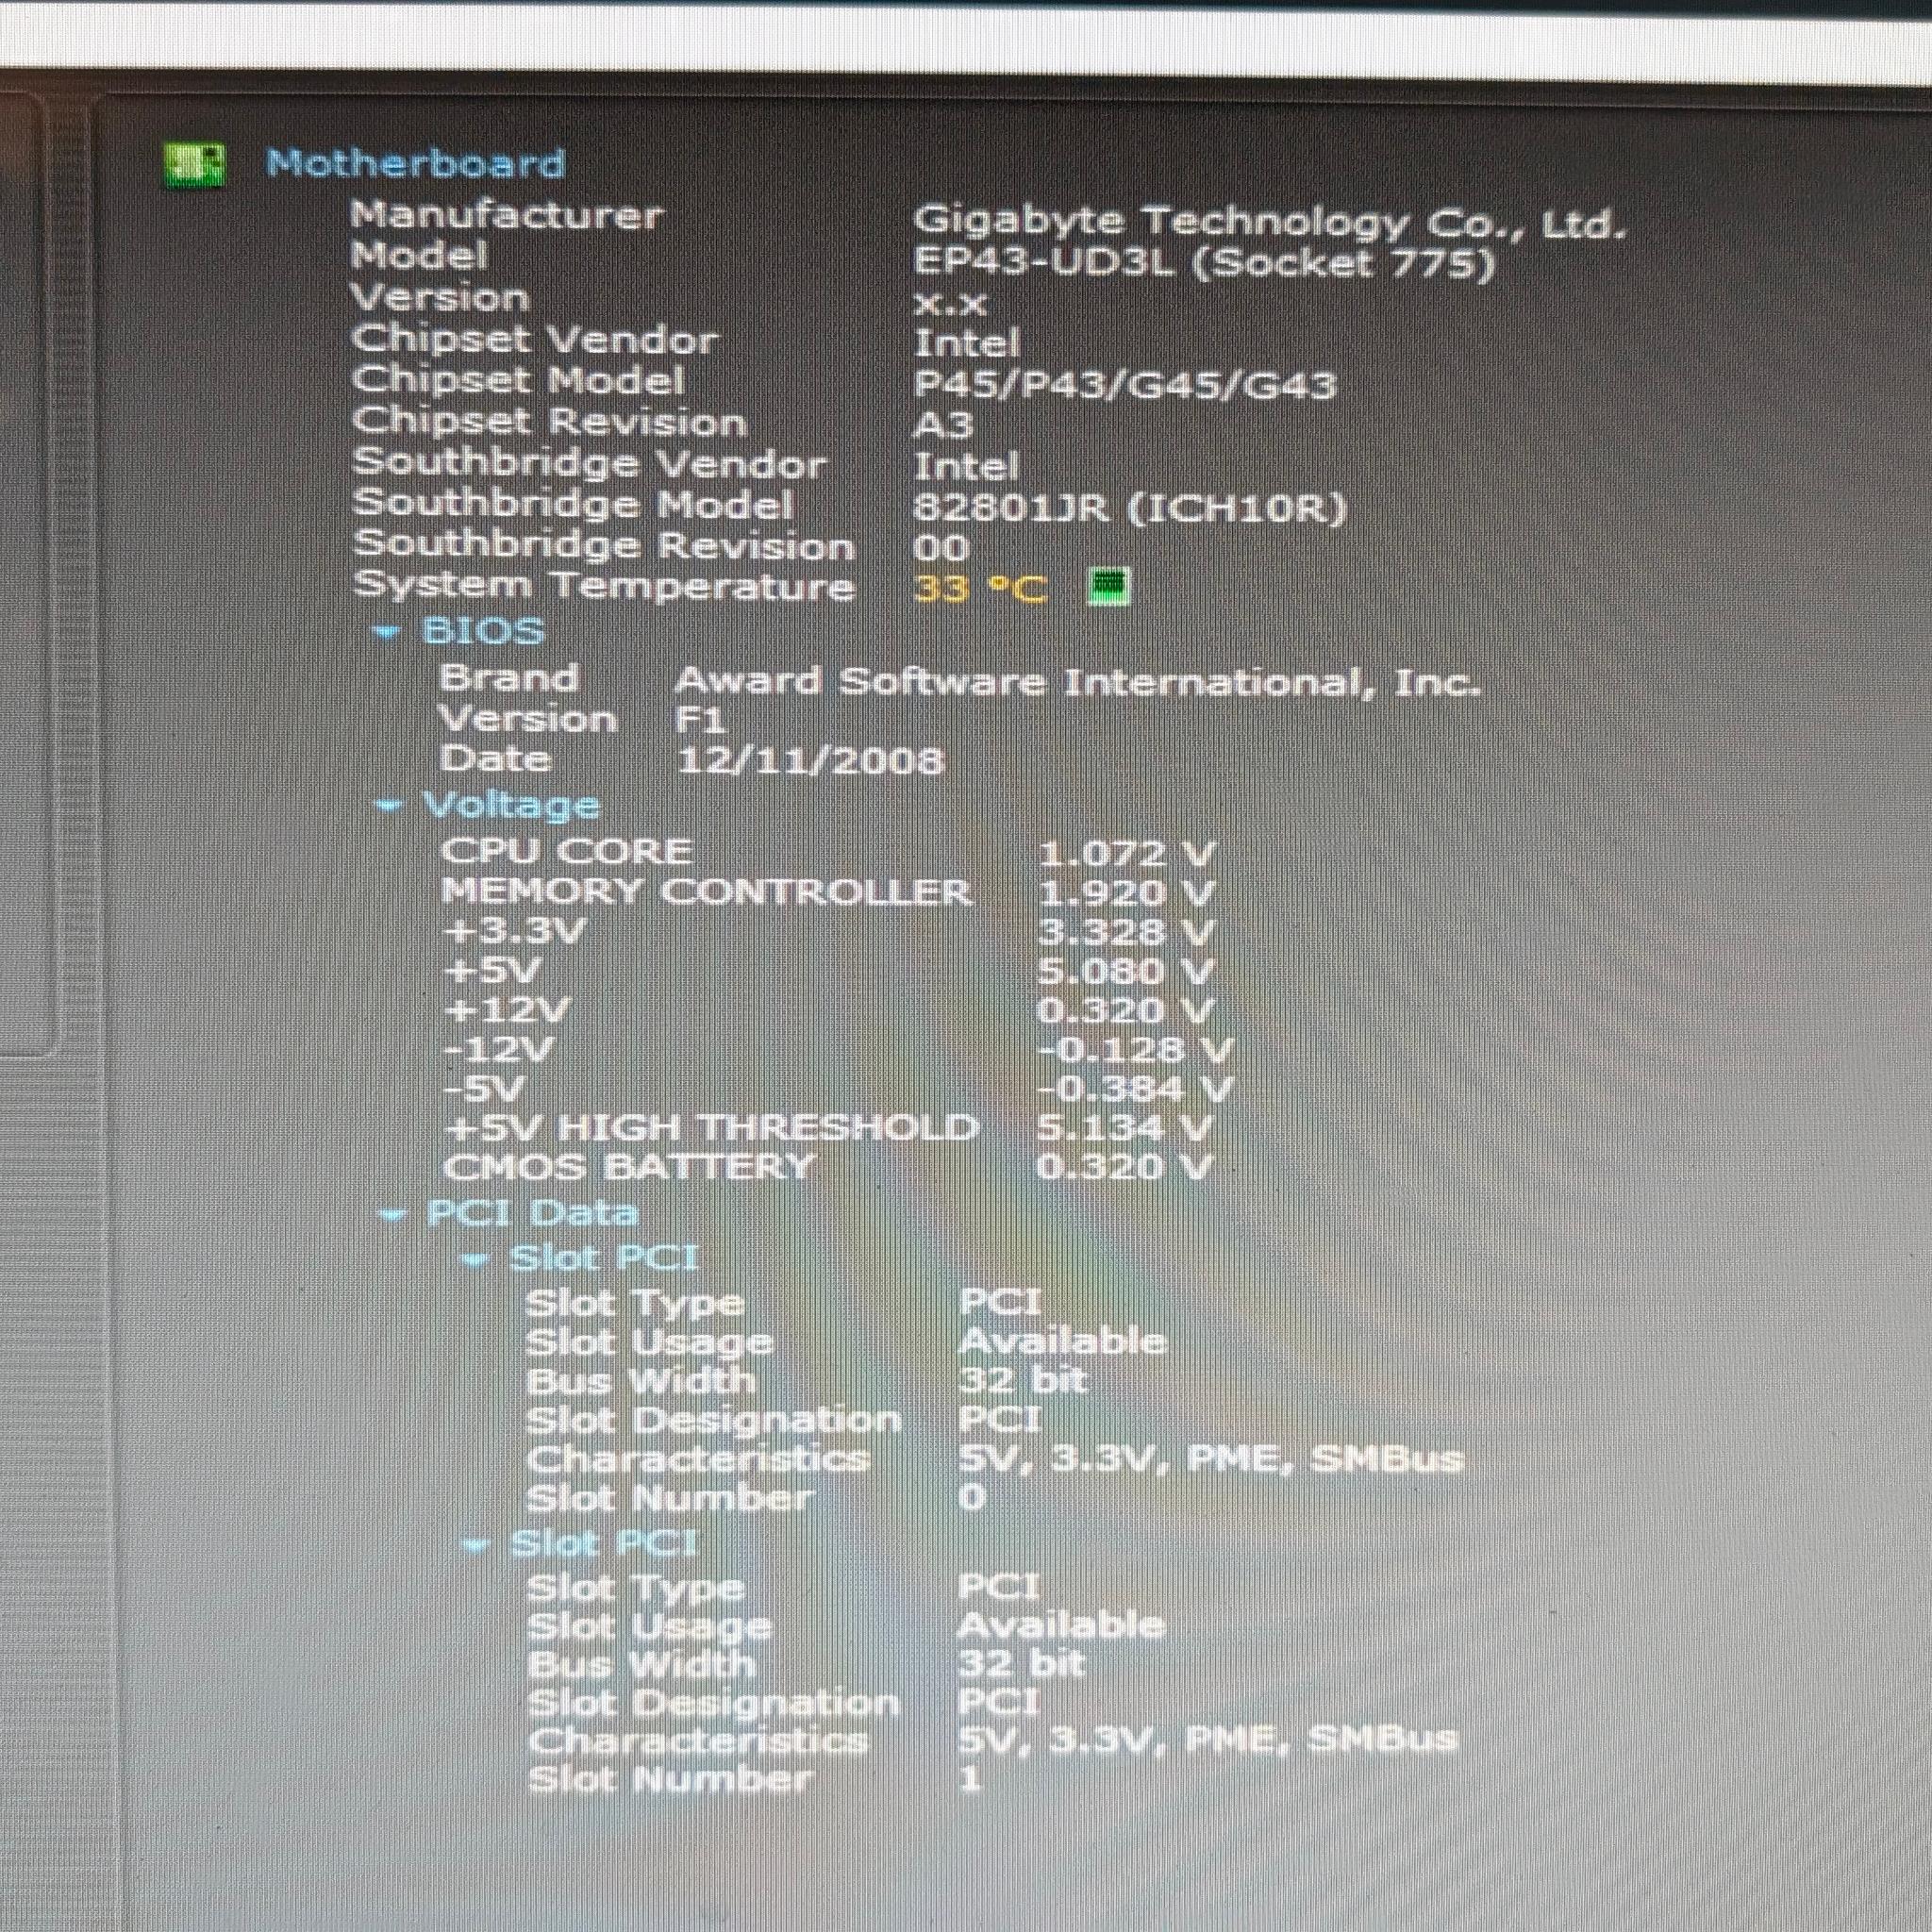Click the Slot Number value 1
Viewport: 1932px width, 1932px height.
pyautogui.click(x=970, y=1777)
